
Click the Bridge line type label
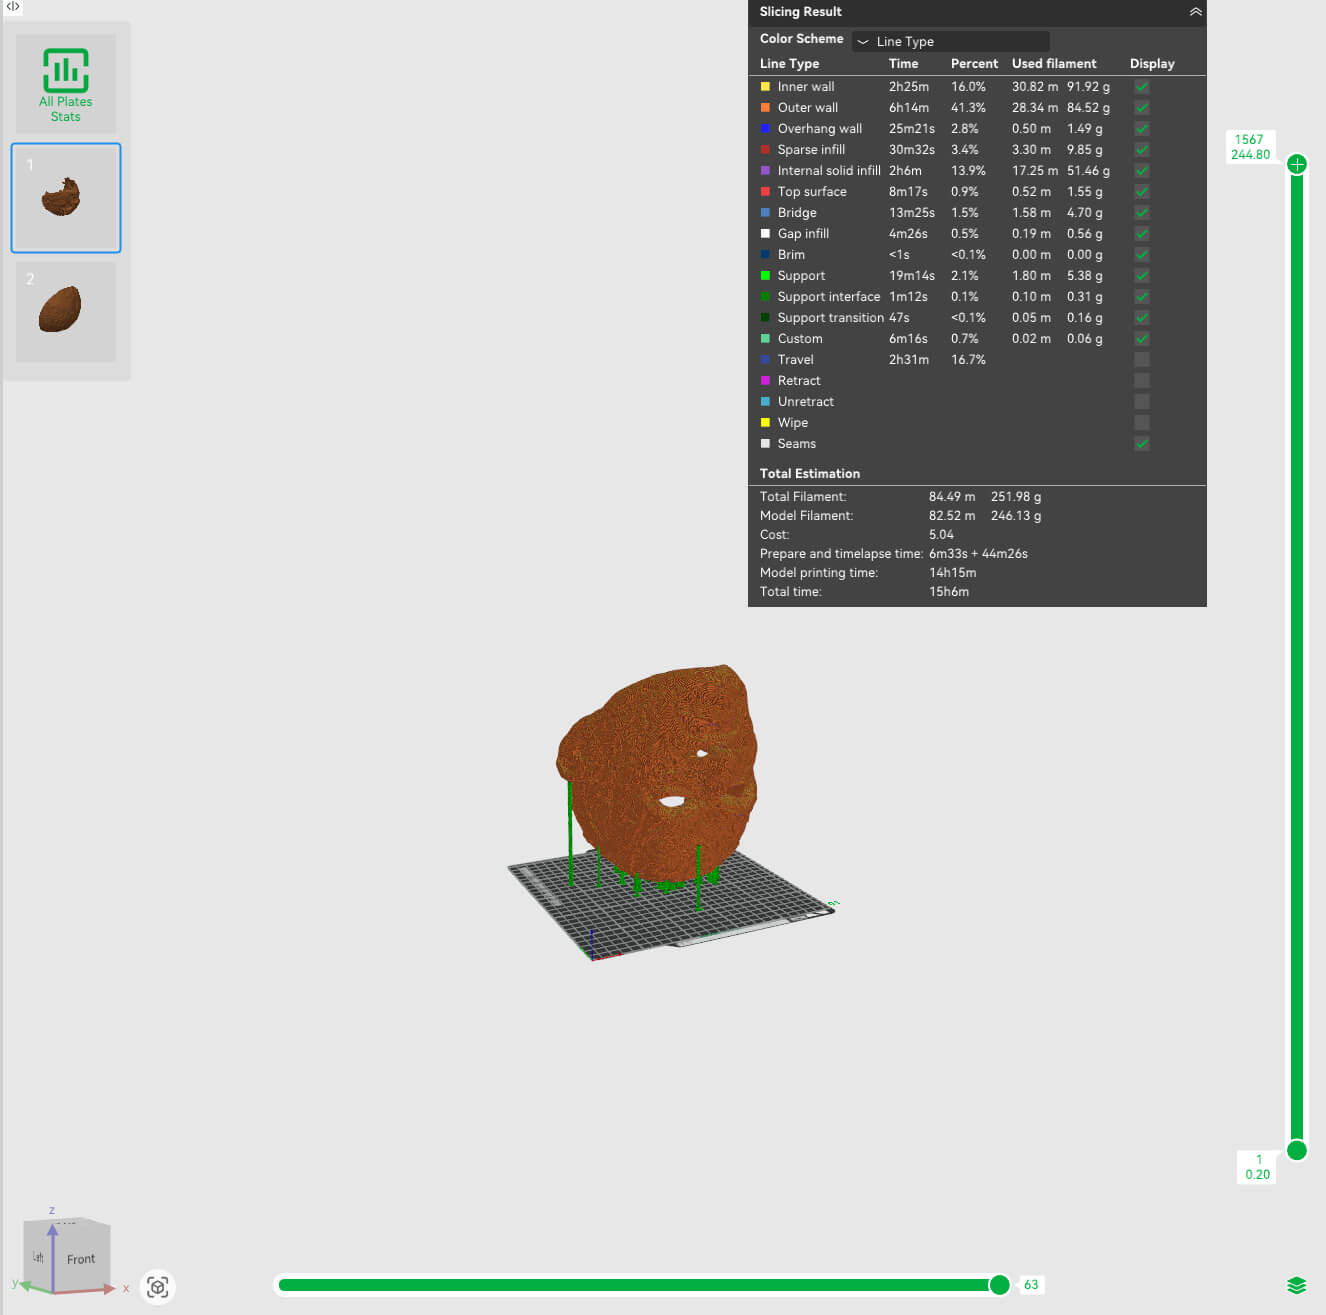[x=797, y=213]
